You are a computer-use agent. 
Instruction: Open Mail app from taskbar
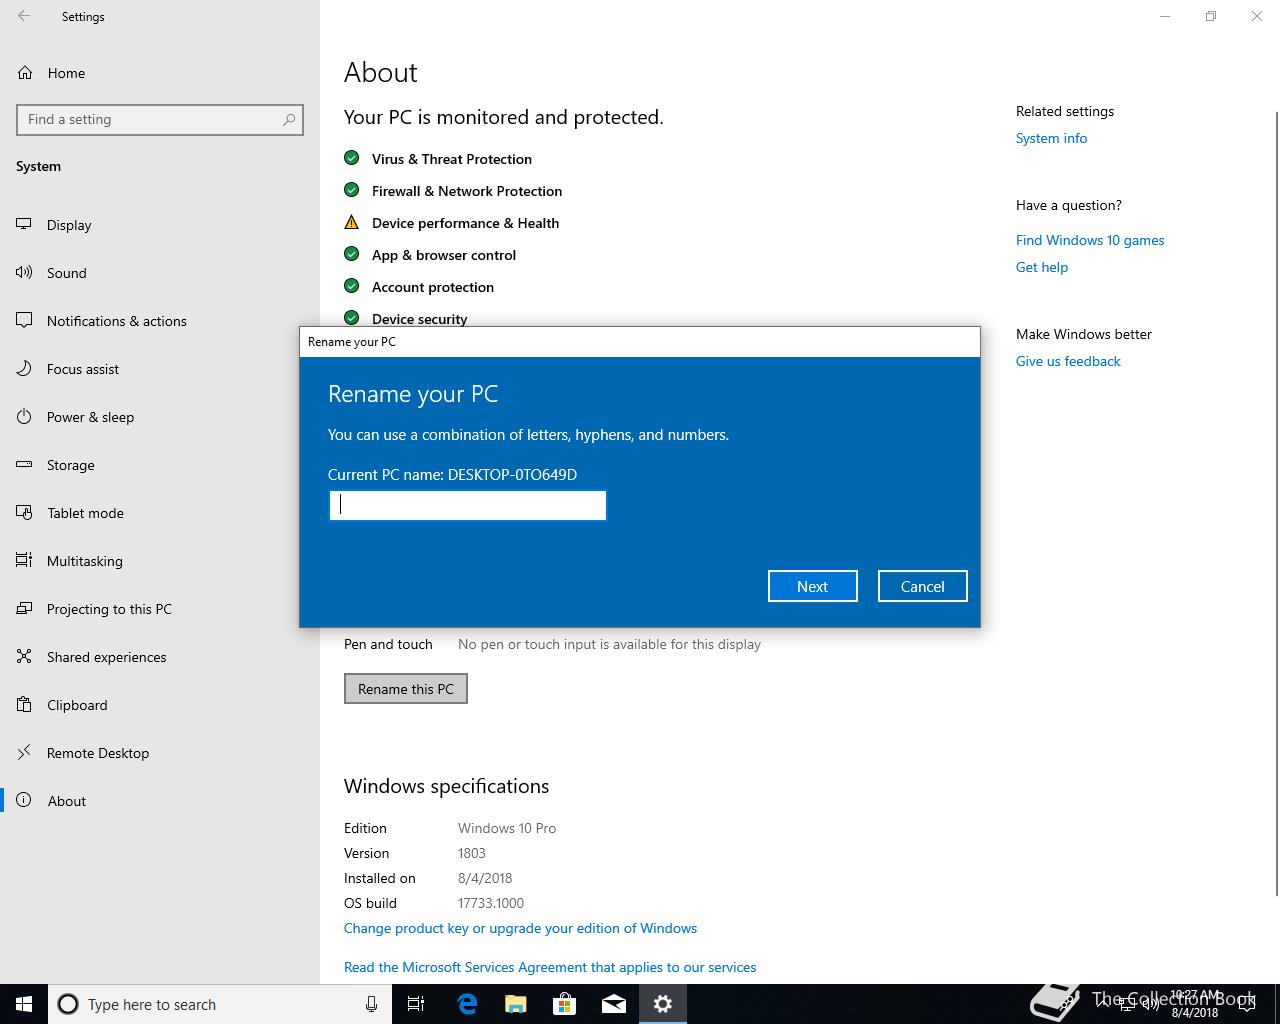[x=614, y=1004]
